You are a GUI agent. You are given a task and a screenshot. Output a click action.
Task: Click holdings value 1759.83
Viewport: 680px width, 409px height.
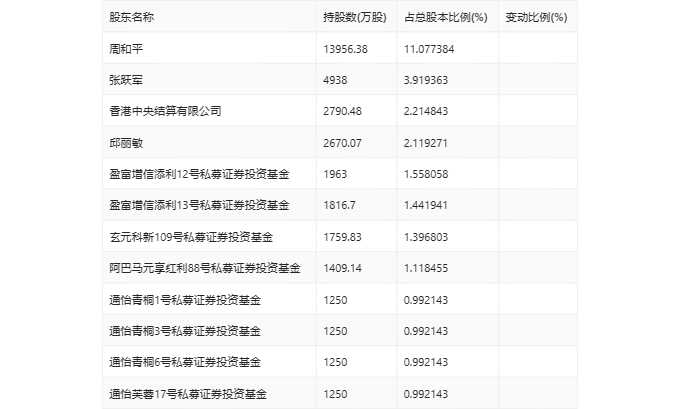pos(342,237)
